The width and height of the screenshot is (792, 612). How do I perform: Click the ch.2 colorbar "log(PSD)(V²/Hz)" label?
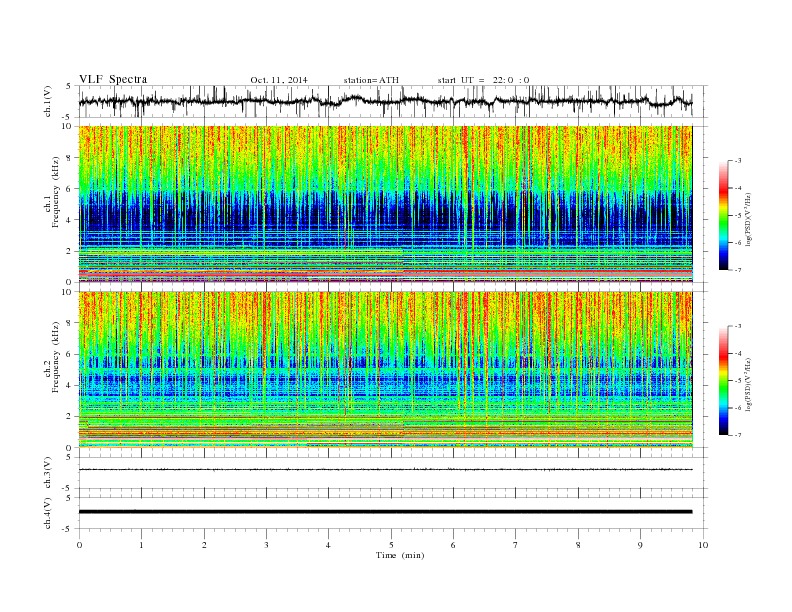[749, 384]
